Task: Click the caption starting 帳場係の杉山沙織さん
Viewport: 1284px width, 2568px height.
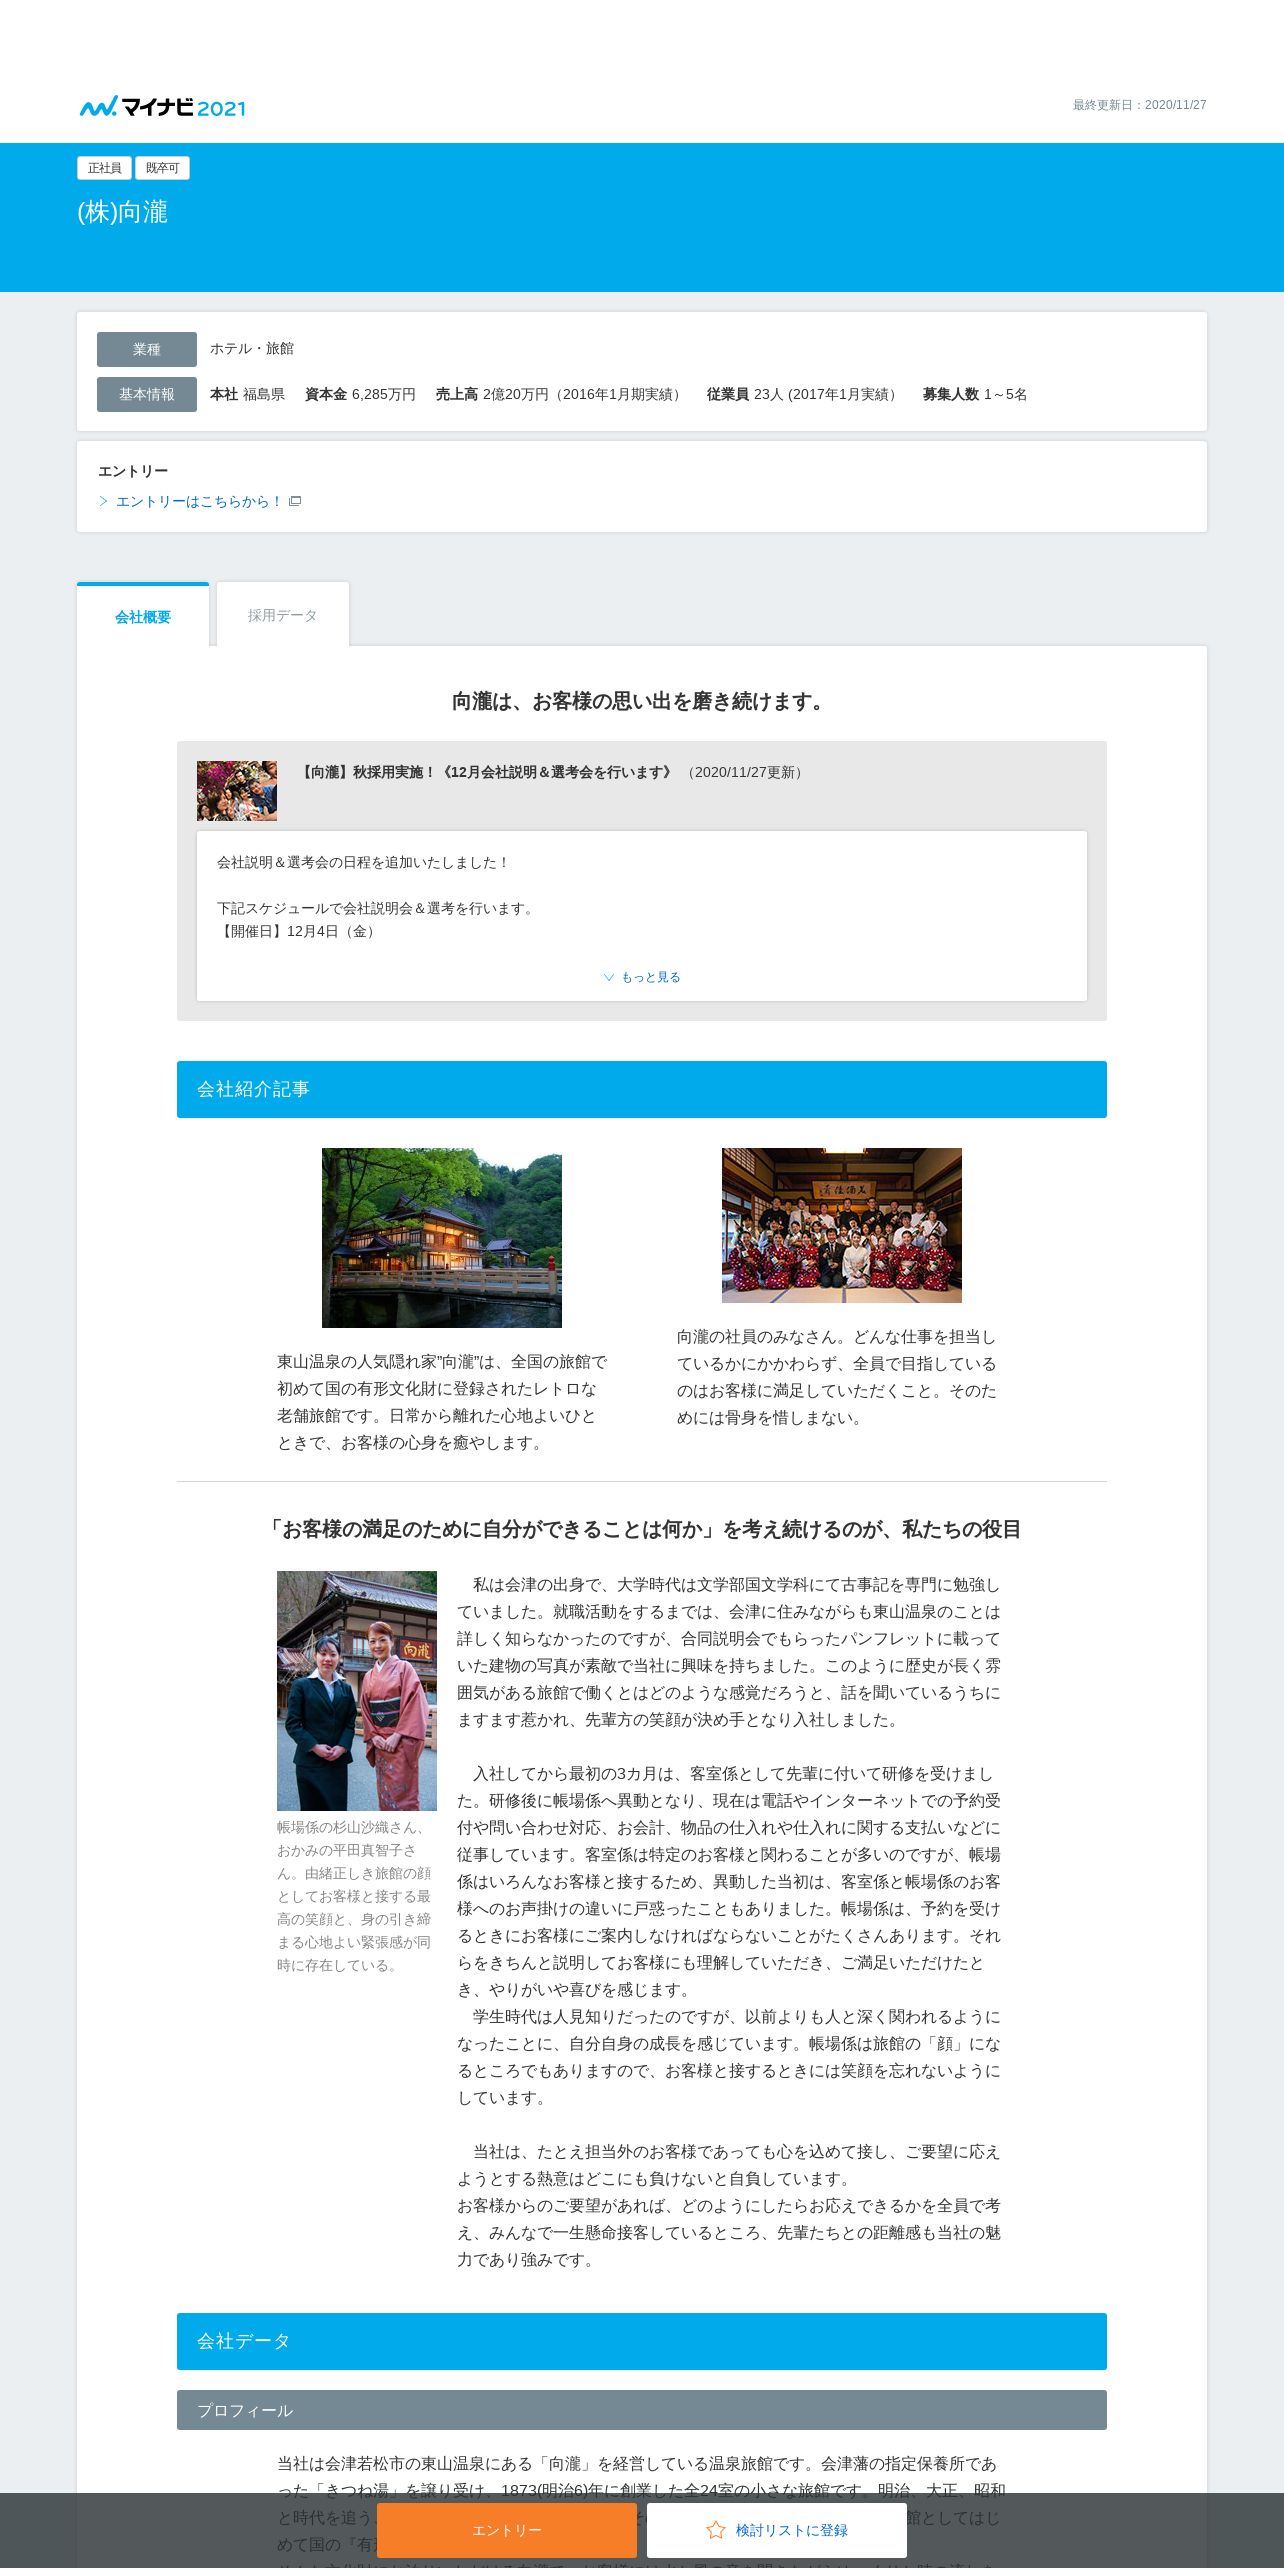Action: pos(355,1896)
